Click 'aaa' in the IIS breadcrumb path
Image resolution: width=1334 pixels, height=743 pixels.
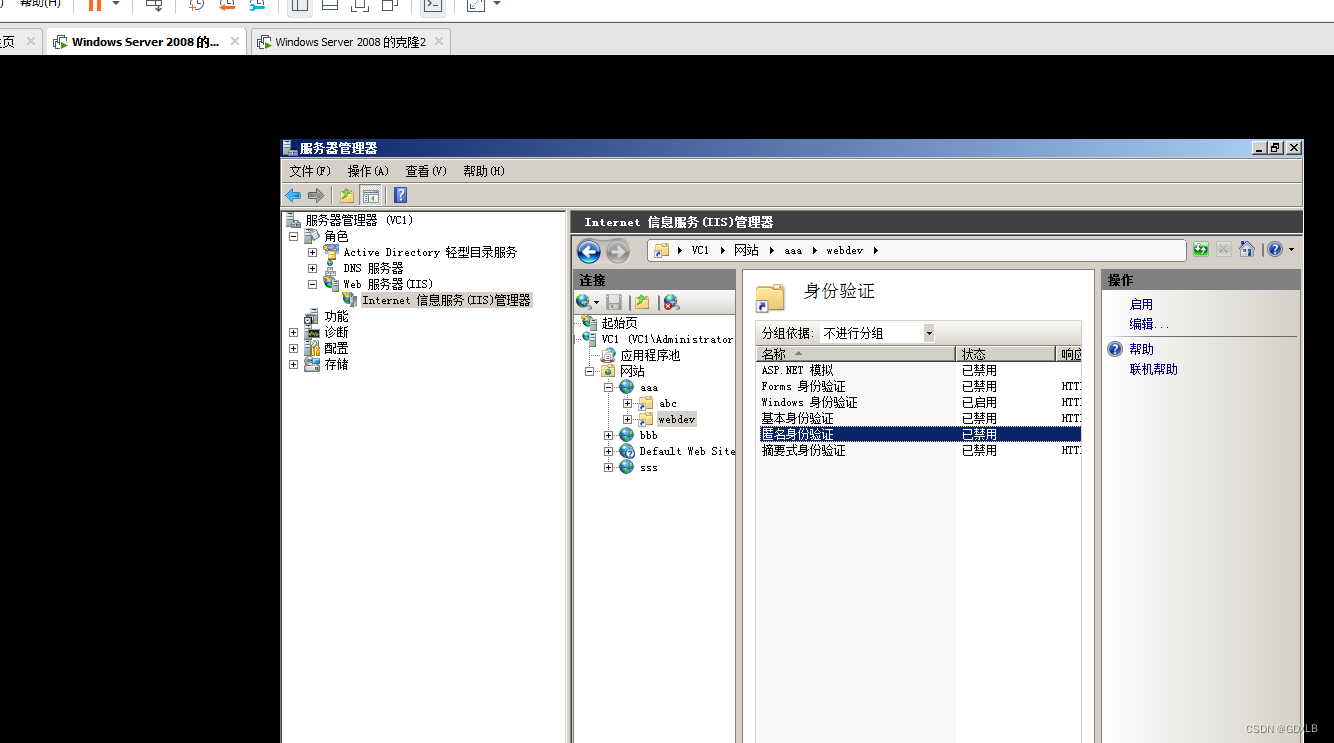(x=793, y=250)
